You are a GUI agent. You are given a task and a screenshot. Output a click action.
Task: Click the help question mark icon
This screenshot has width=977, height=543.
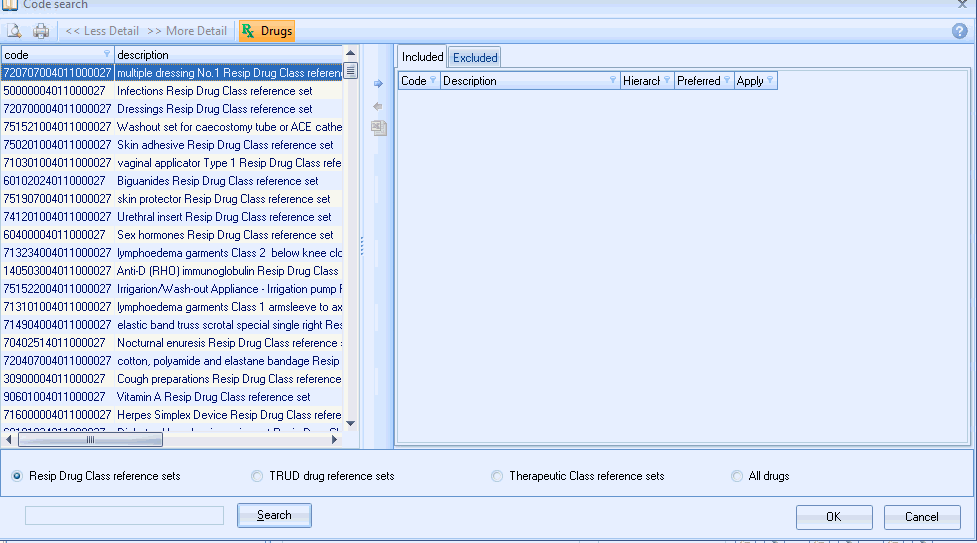tap(959, 31)
